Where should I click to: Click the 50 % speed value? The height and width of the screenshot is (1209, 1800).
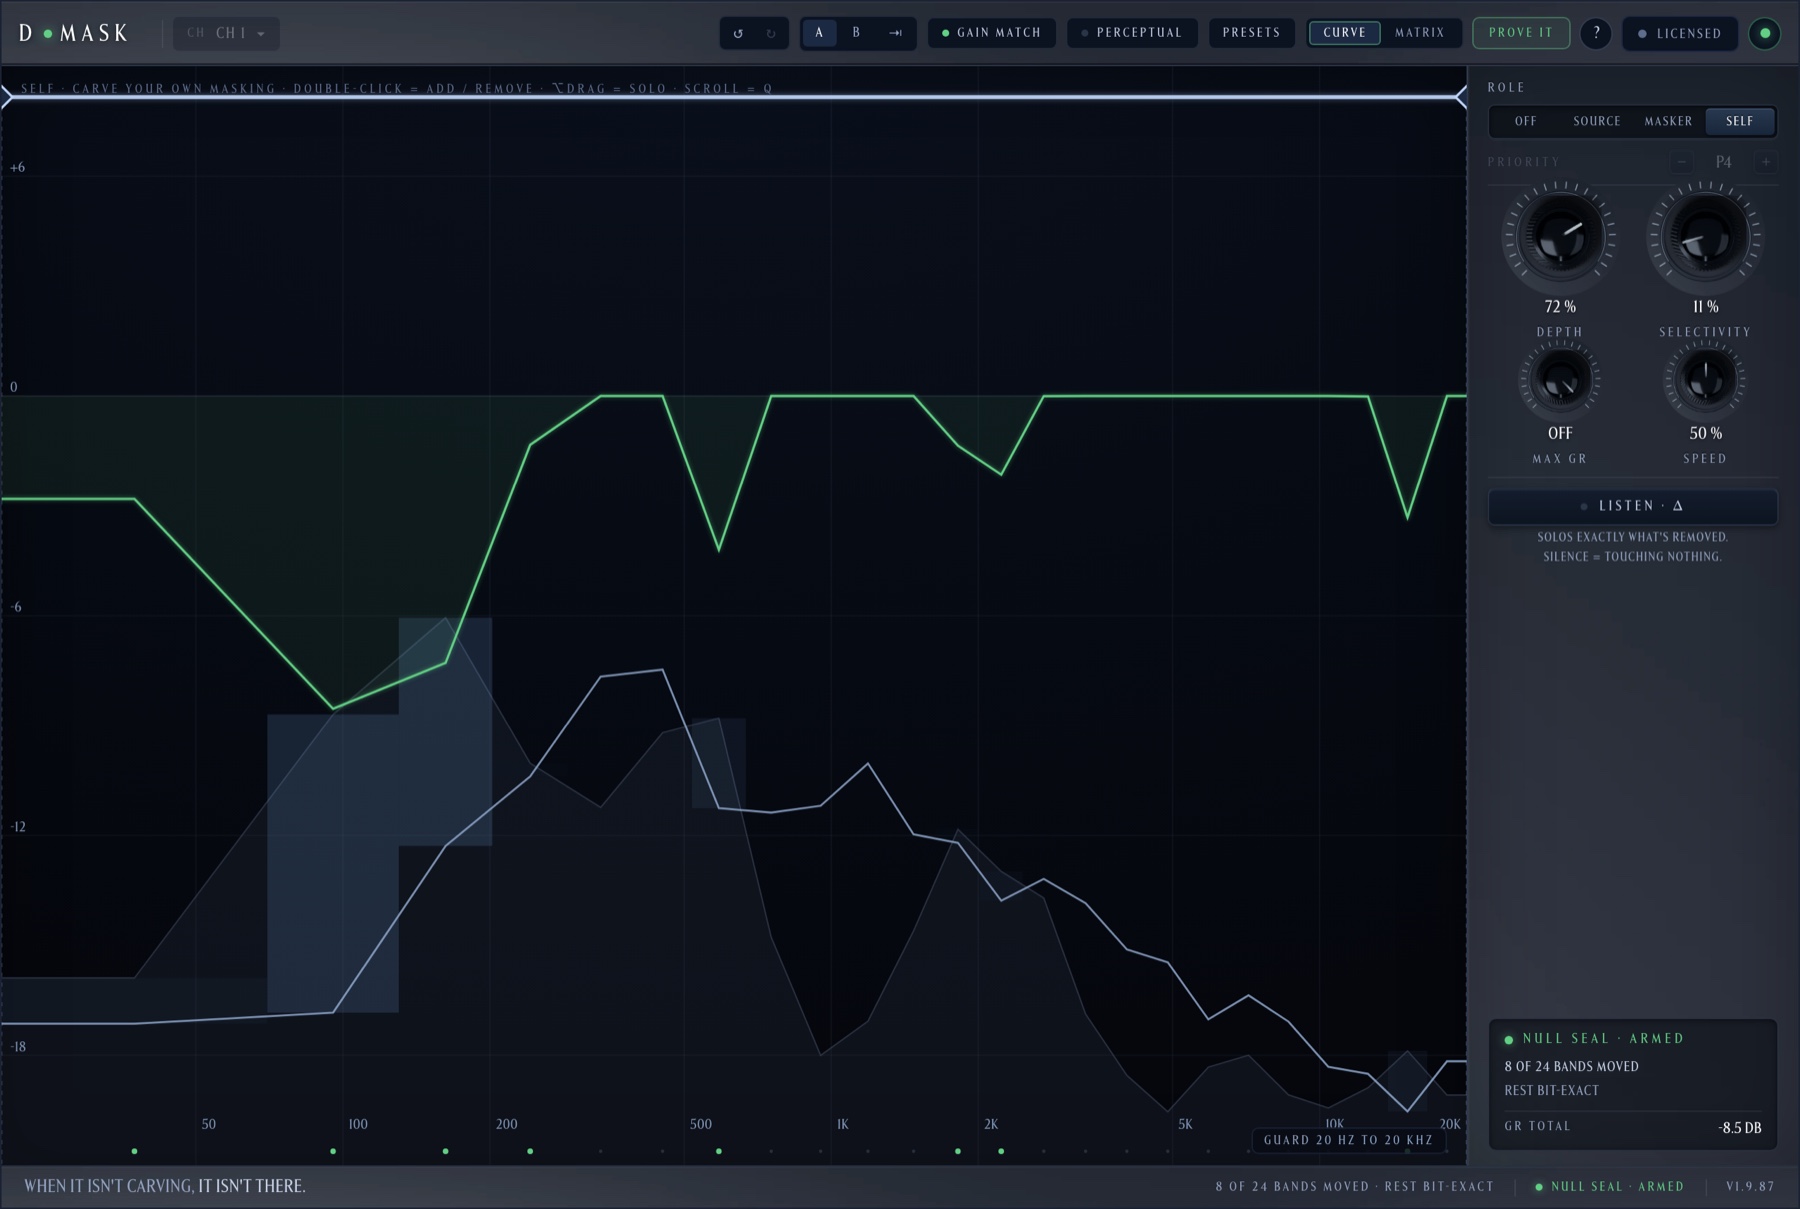coord(1705,433)
